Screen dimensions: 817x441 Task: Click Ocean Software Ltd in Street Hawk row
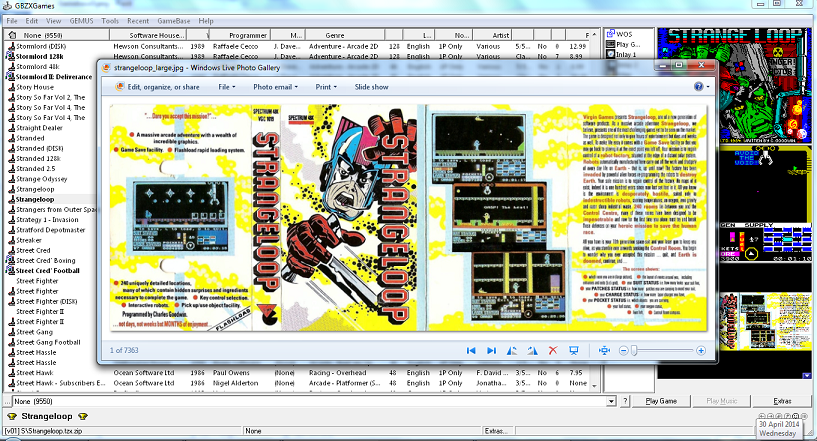[144, 373]
